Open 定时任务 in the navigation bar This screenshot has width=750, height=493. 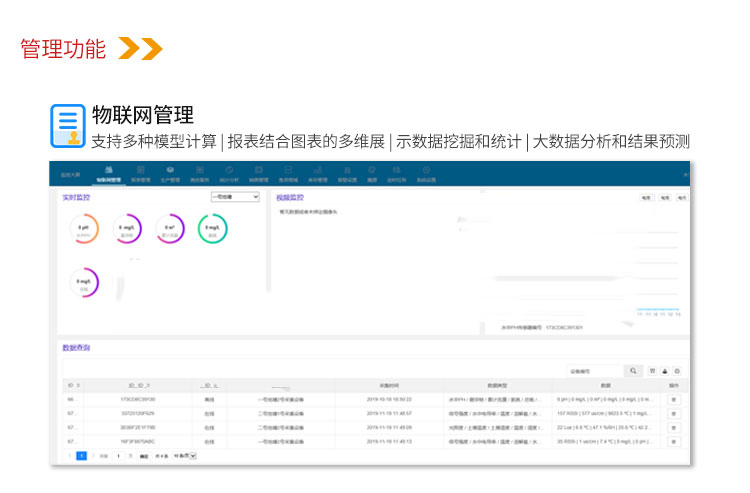(397, 175)
